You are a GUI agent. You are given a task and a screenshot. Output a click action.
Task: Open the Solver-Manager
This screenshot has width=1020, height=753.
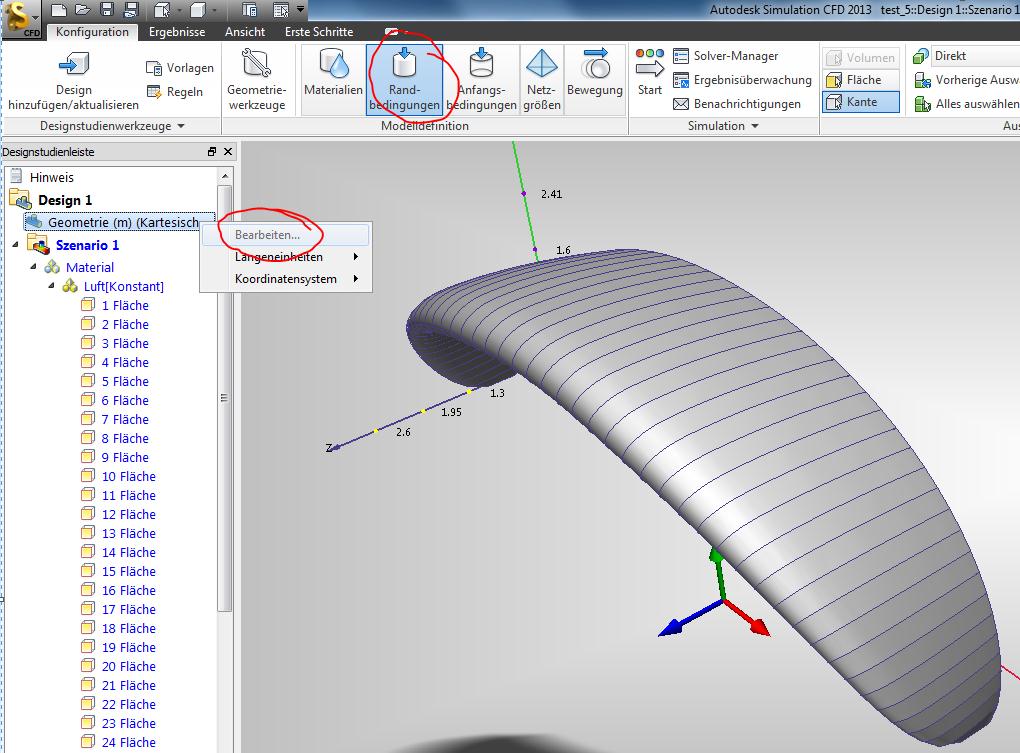(x=725, y=56)
